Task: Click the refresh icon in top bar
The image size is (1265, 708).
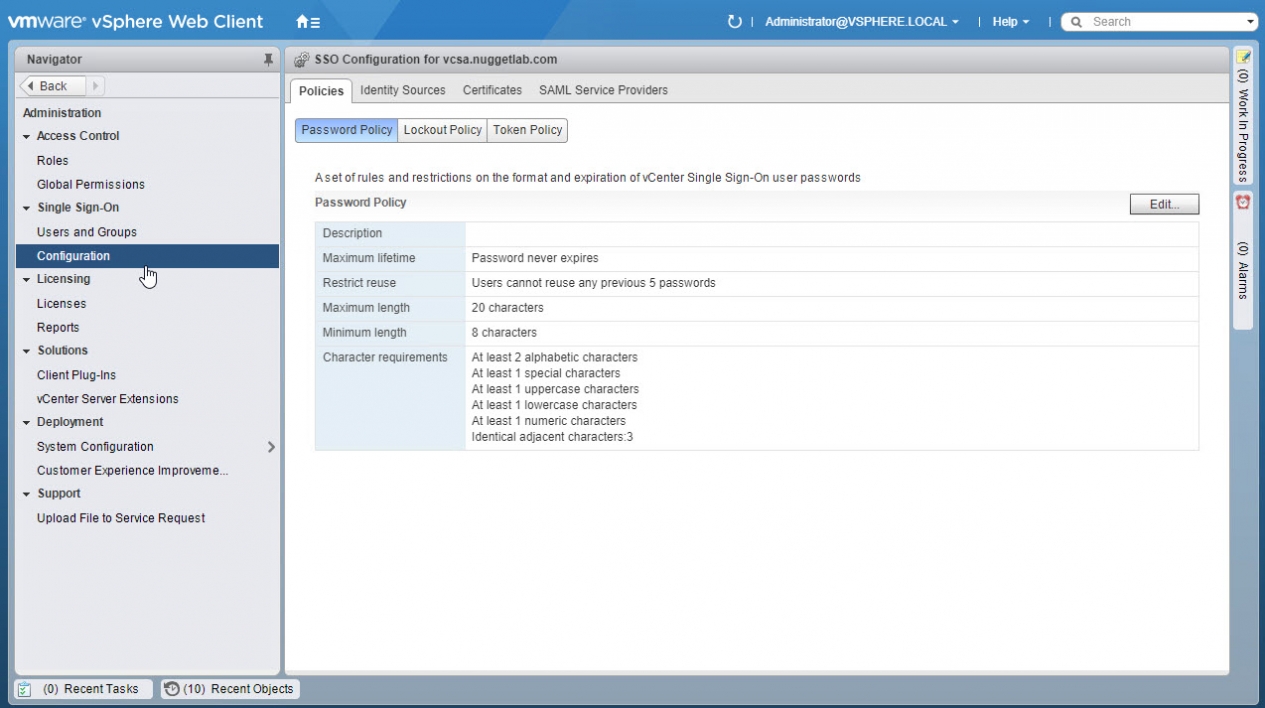Action: (735, 21)
